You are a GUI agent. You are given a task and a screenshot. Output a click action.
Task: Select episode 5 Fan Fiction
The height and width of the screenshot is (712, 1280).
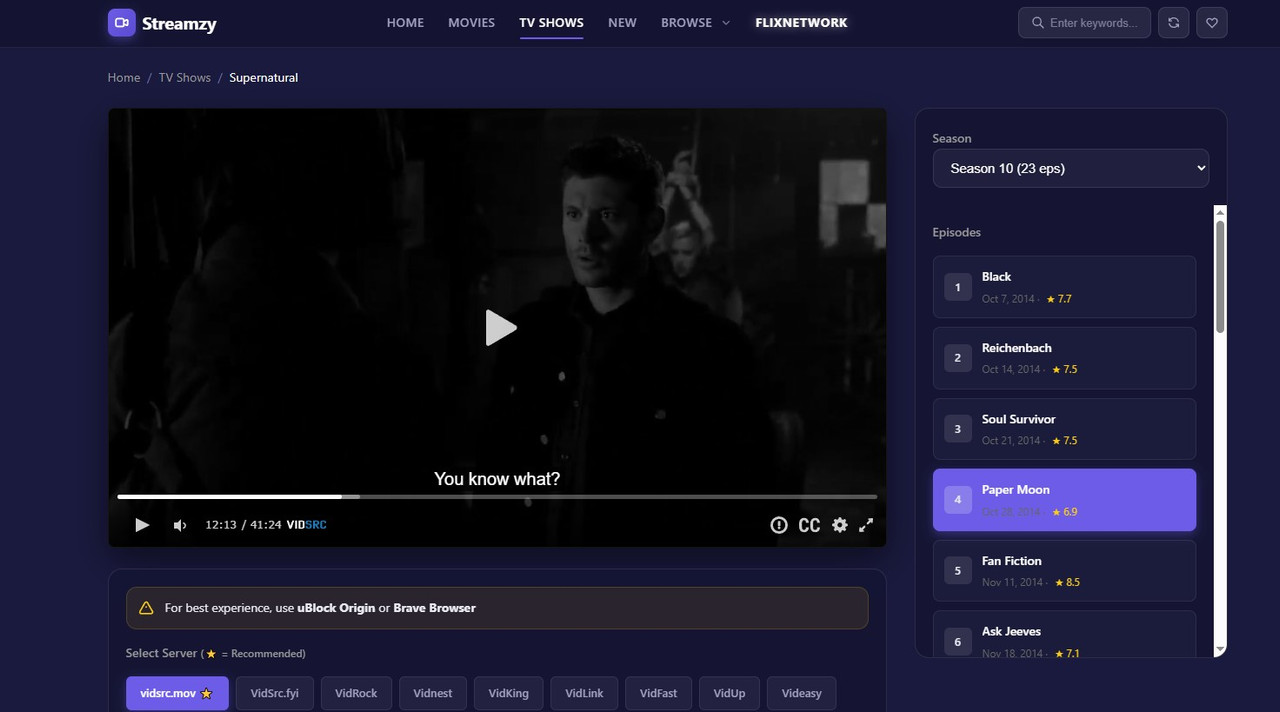tap(1064, 571)
